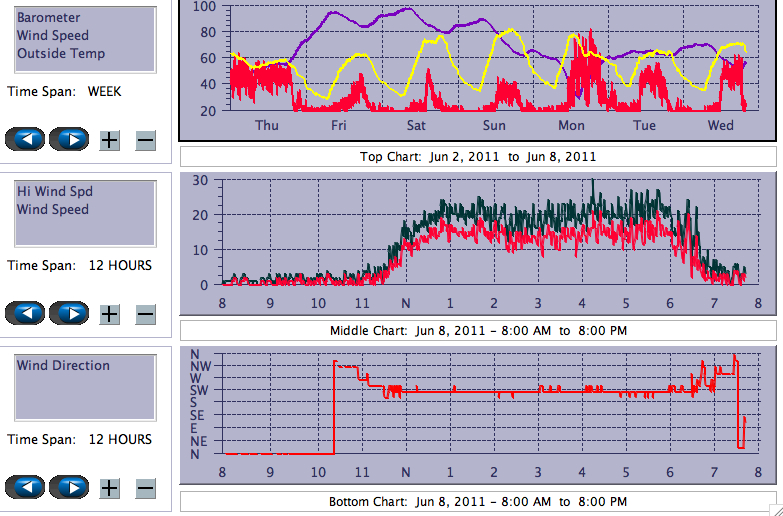
Task: Select Wind Direction in bottom list
Action: pos(63,366)
